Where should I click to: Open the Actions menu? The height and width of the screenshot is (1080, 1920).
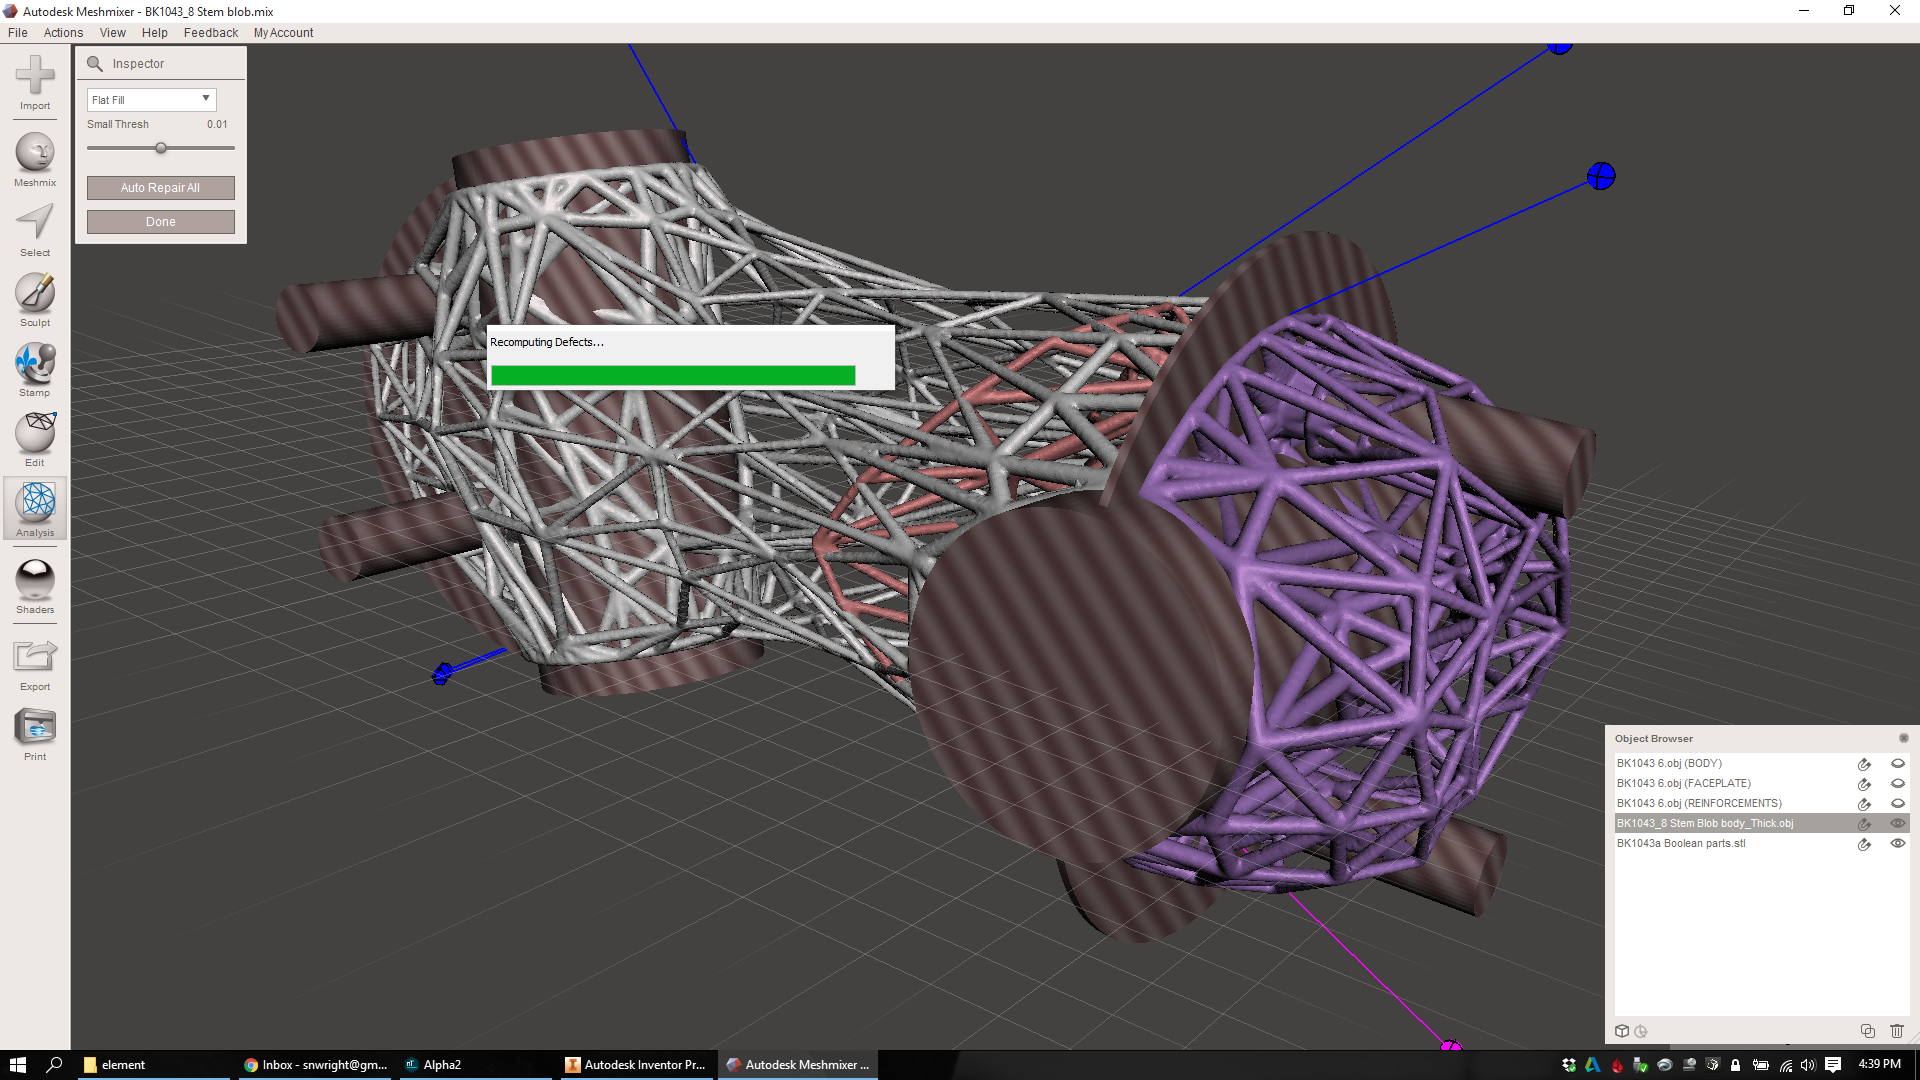[x=63, y=33]
